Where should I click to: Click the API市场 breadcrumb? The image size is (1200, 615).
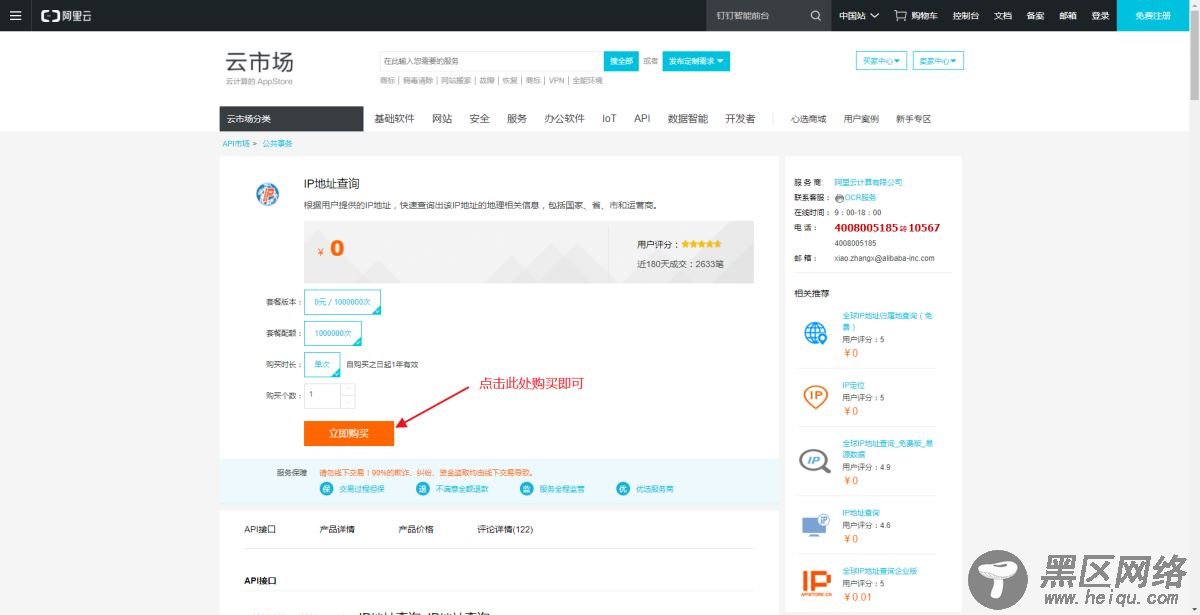[236, 144]
